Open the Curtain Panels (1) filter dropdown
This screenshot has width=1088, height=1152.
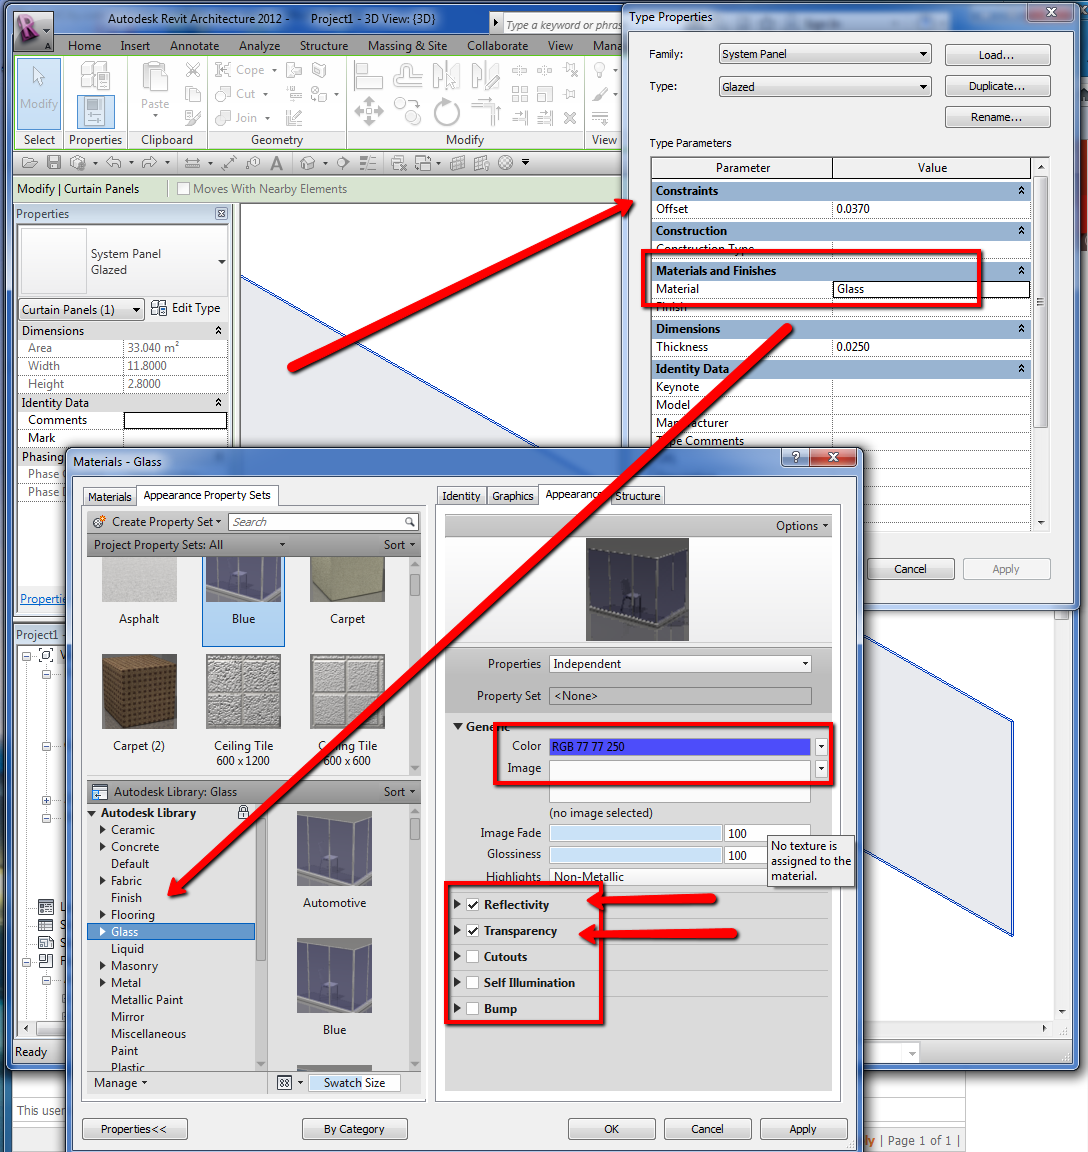(81, 309)
